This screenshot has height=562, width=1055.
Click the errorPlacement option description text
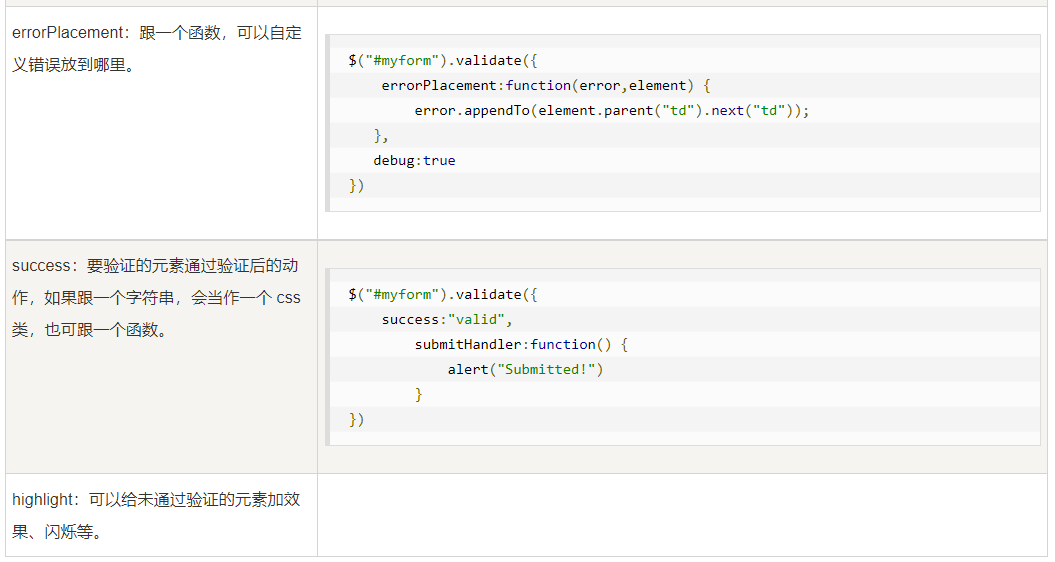pyautogui.click(x=157, y=48)
